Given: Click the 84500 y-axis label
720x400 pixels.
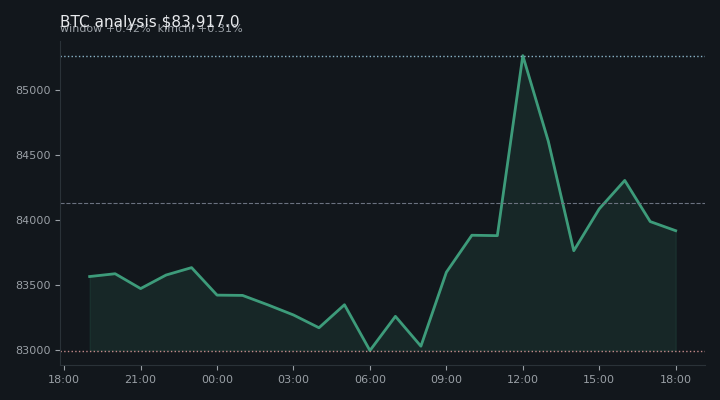Looking at the screenshot, I should [x=33, y=156].
